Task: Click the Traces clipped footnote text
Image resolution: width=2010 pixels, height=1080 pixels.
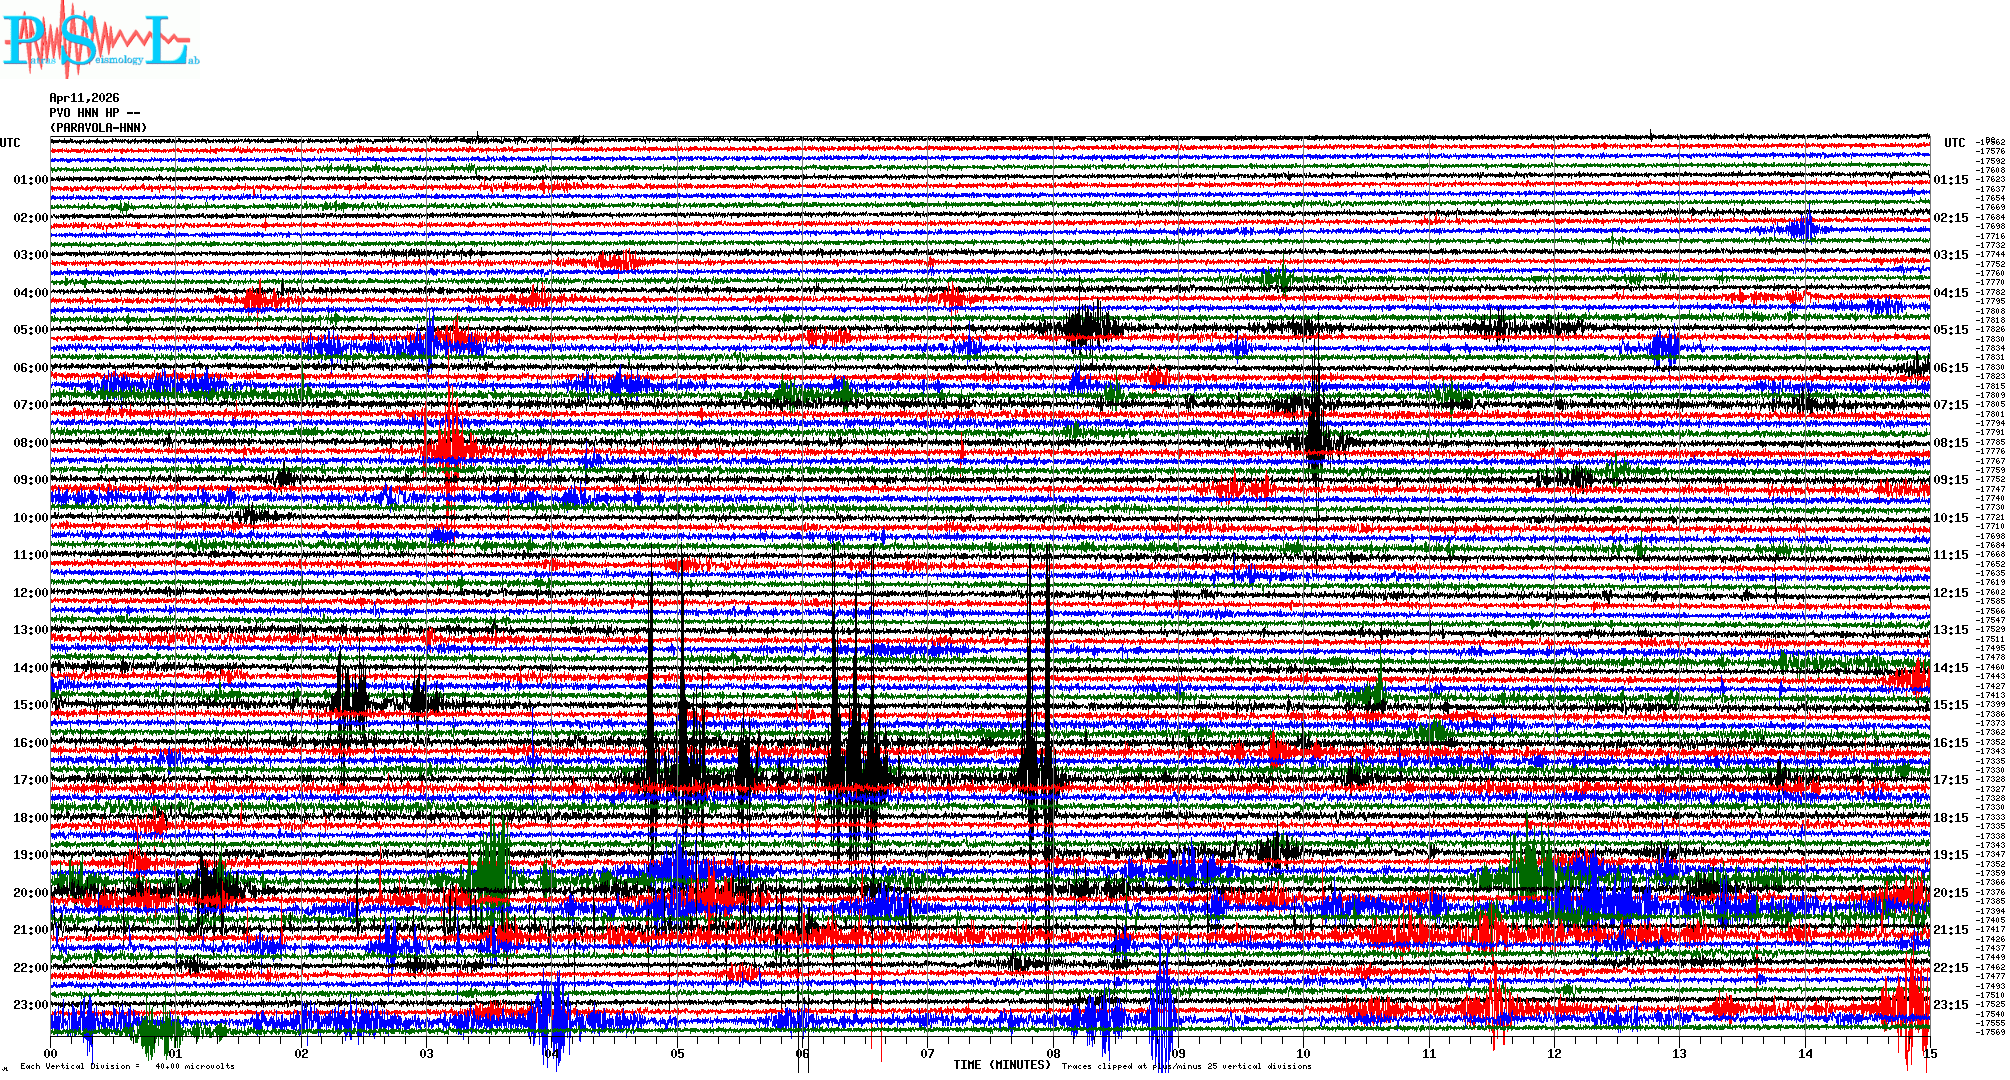Action: tap(1186, 1066)
